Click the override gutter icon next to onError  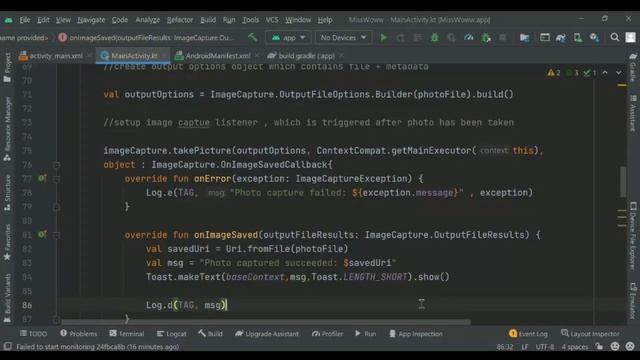pos(42,178)
